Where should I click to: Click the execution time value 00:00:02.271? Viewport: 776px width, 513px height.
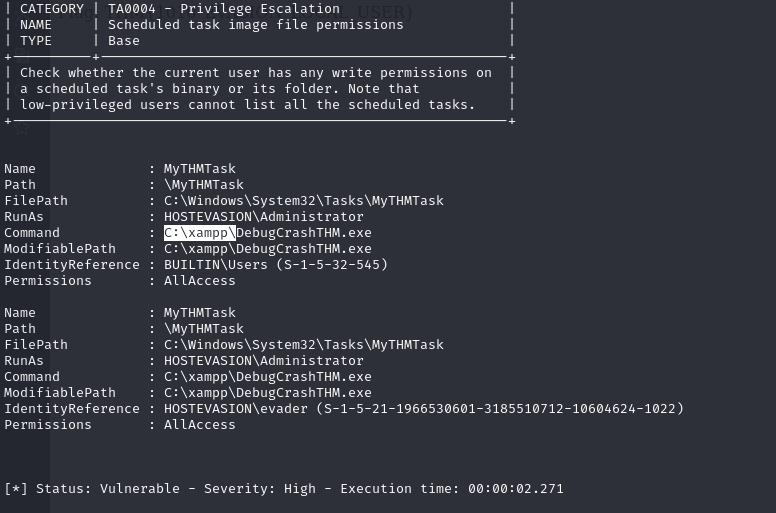click(515, 489)
